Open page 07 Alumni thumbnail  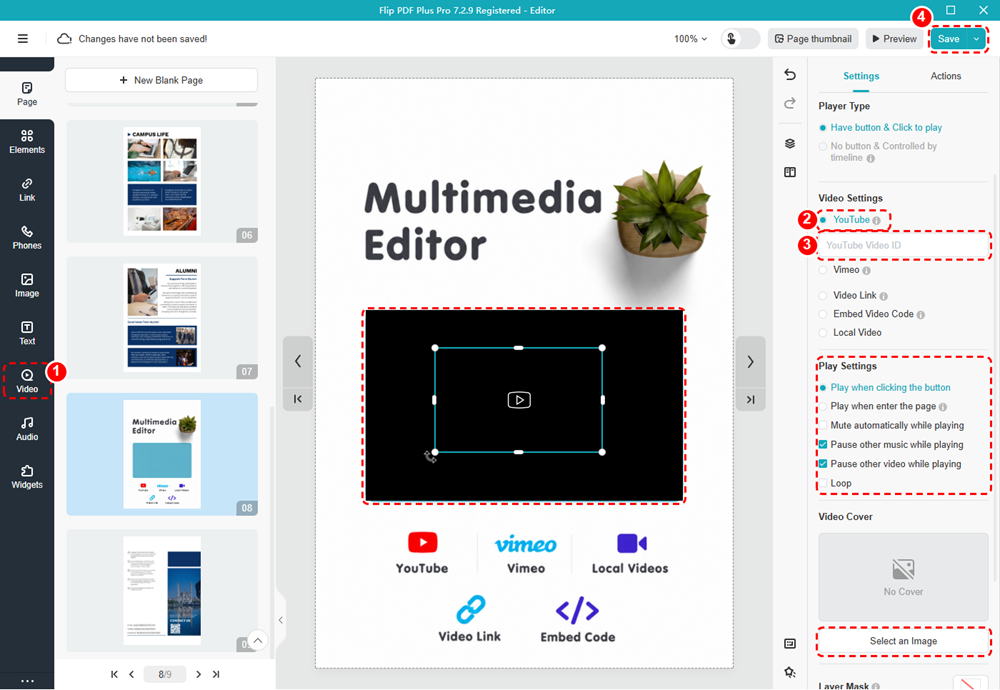coord(162,318)
